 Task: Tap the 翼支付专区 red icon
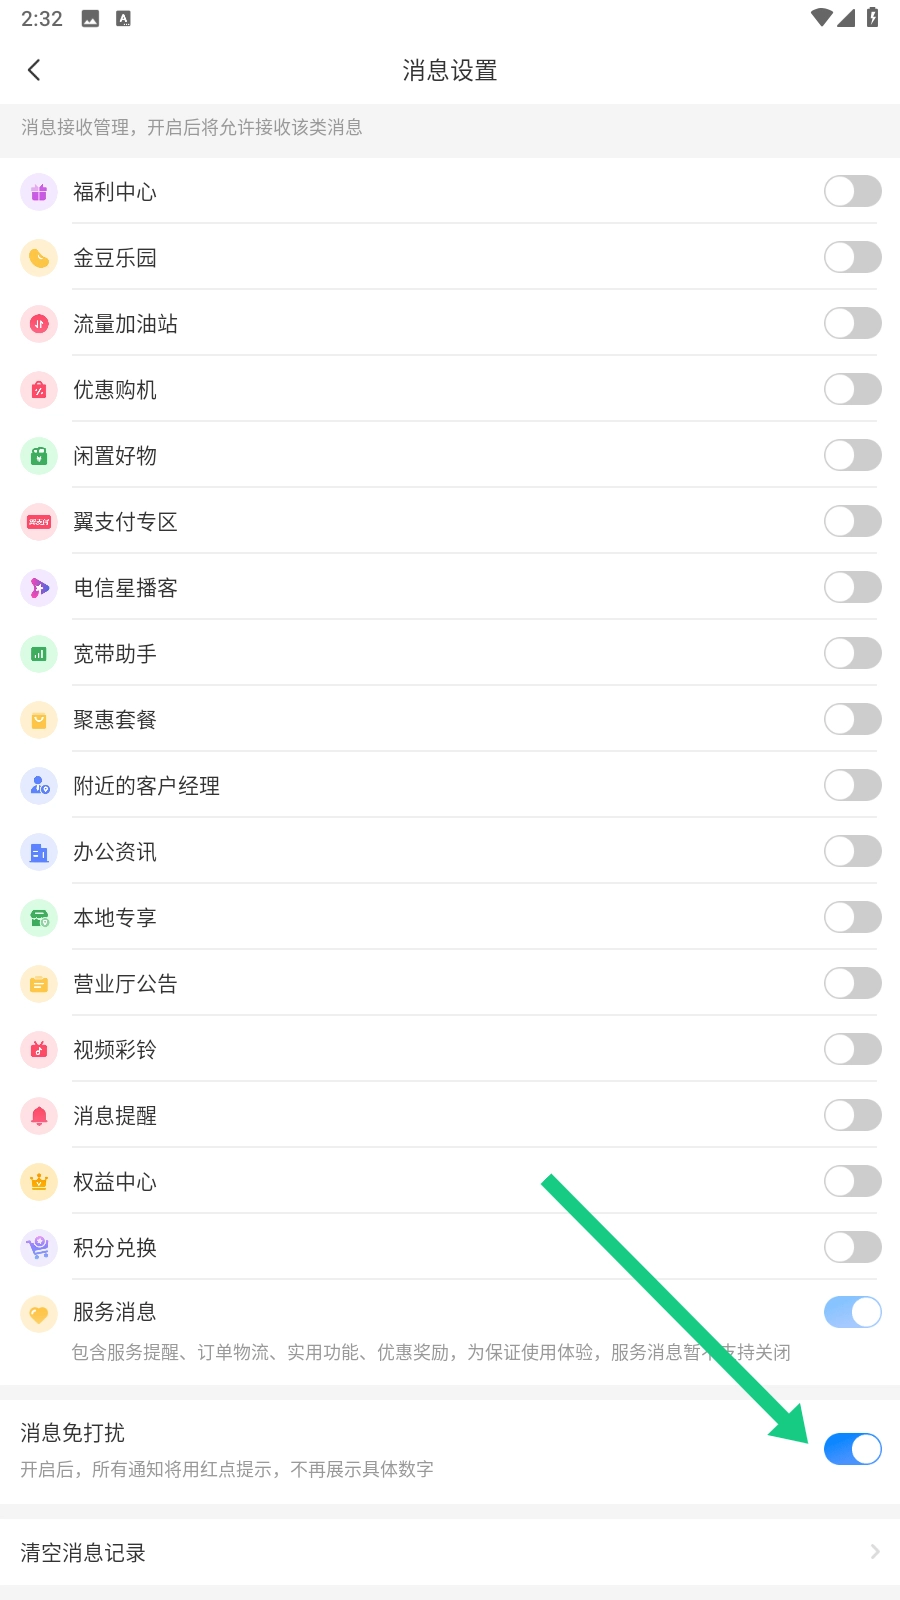point(39,522)
